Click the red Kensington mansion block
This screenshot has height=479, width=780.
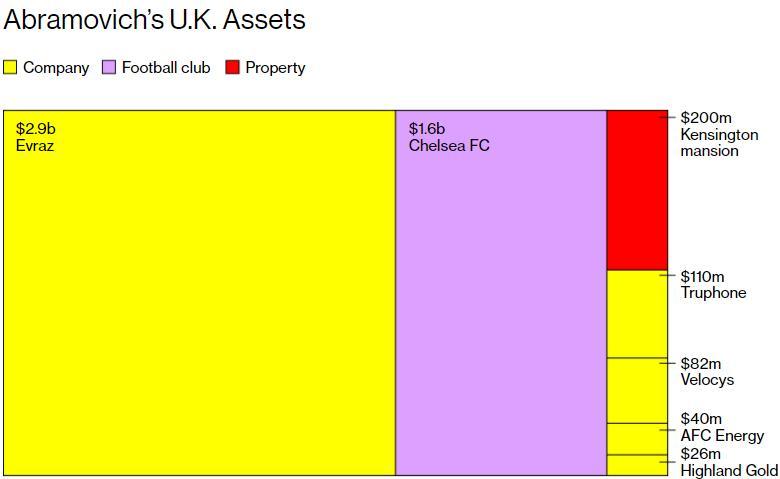637,190
